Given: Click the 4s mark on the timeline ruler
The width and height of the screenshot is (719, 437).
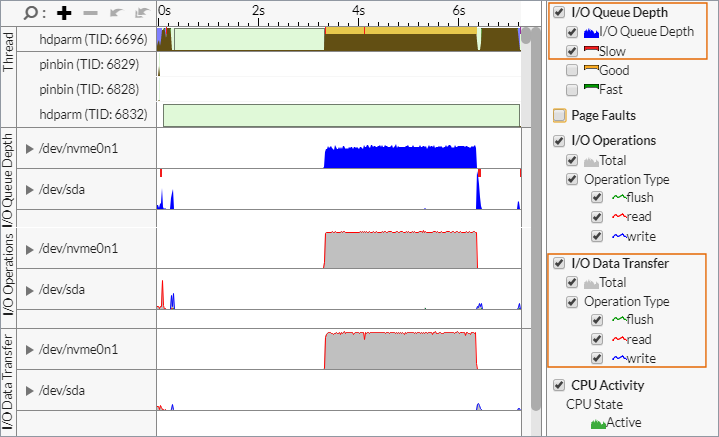Looking at the screenshot, I should click(358, 11).
